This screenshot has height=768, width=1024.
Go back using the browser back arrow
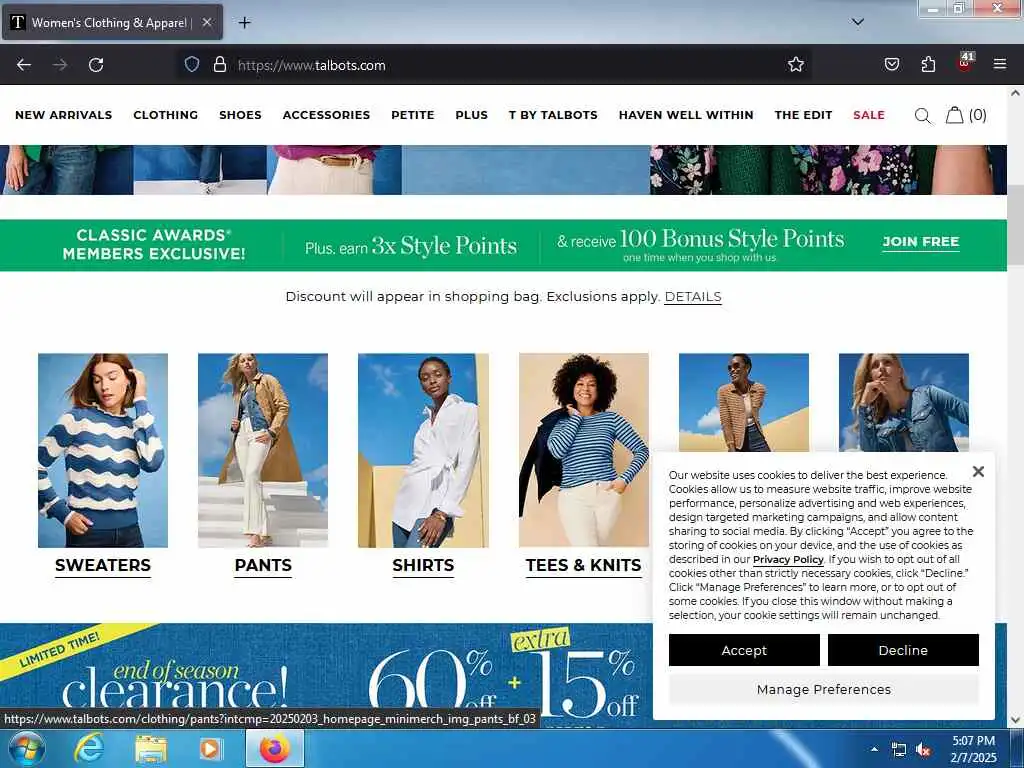pos(24,65)
